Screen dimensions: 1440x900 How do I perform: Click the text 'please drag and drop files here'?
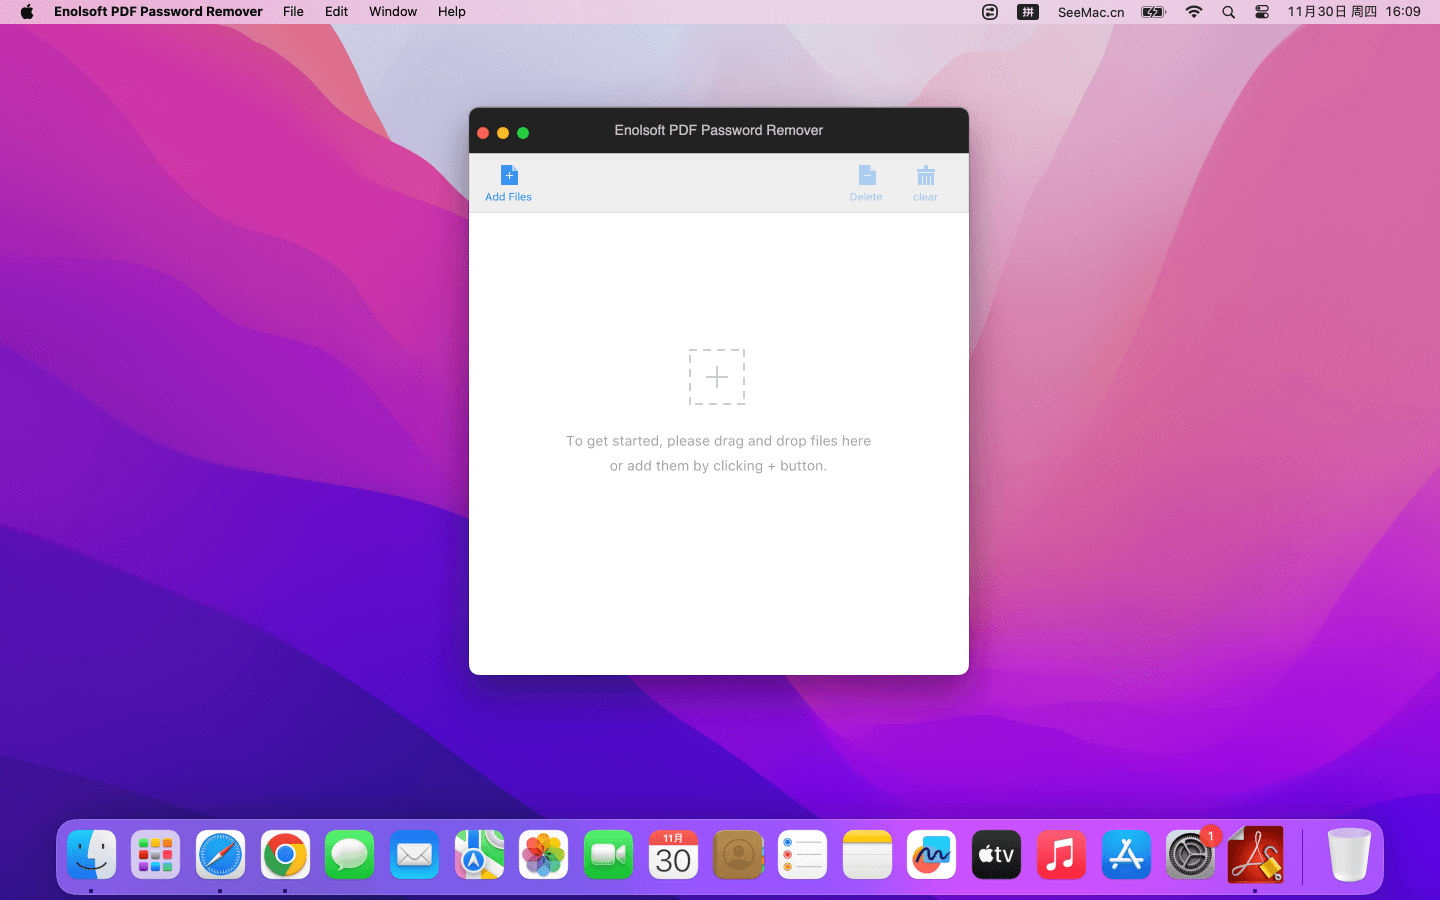769,441
